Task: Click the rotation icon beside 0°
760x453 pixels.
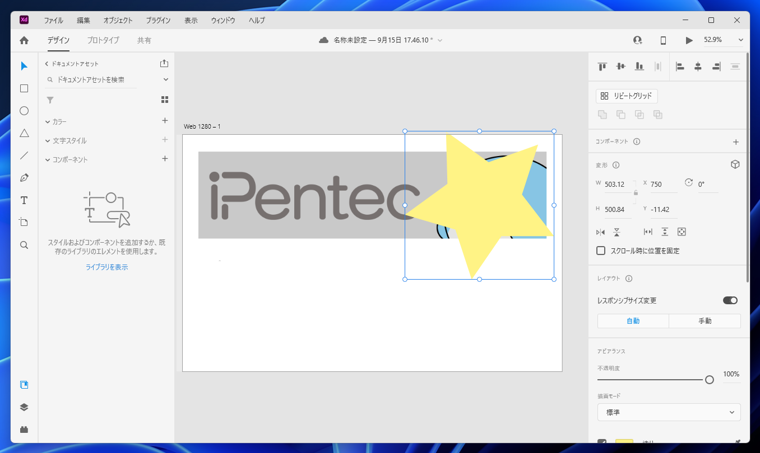Action: click(x=688, y=183)
